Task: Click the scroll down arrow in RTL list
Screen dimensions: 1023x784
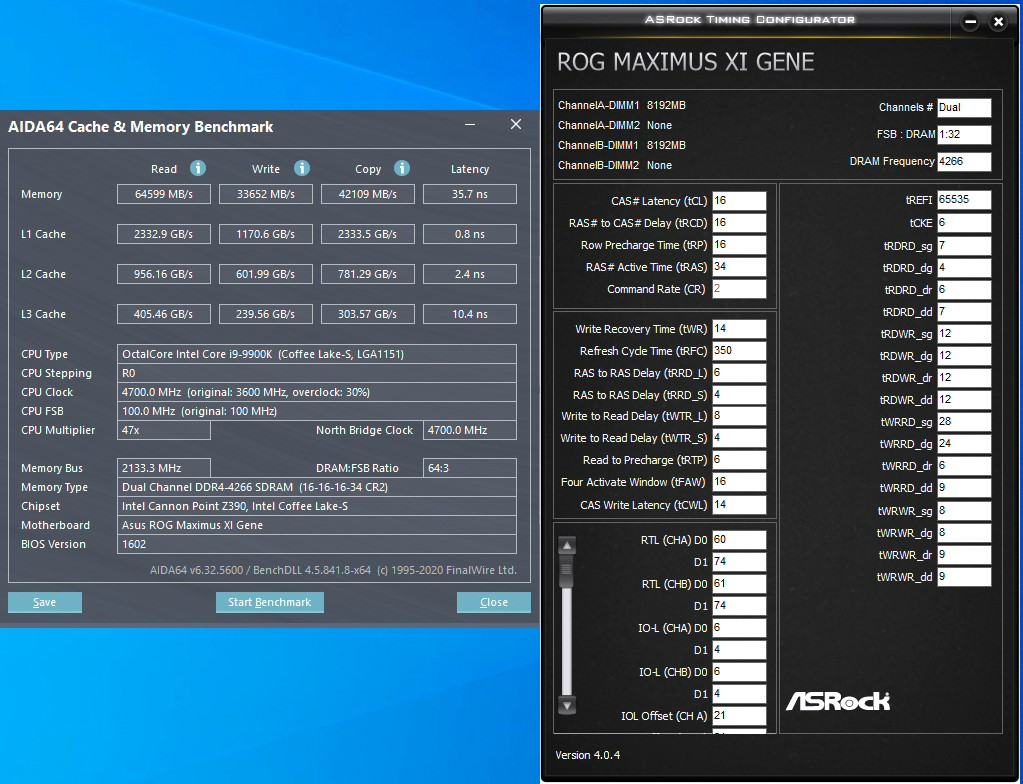Action: [567, 705]
